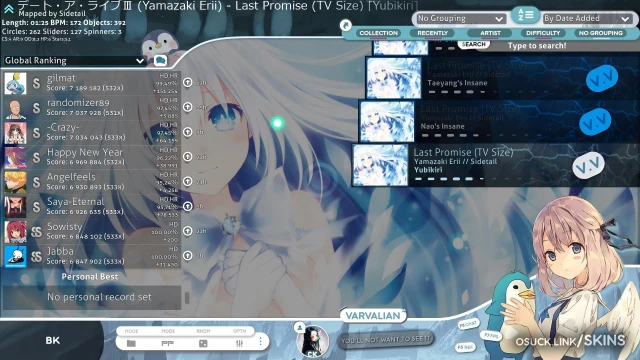Click the up-arrow icon on randomizer89's row
640x360 pixels.
[187, 107]
